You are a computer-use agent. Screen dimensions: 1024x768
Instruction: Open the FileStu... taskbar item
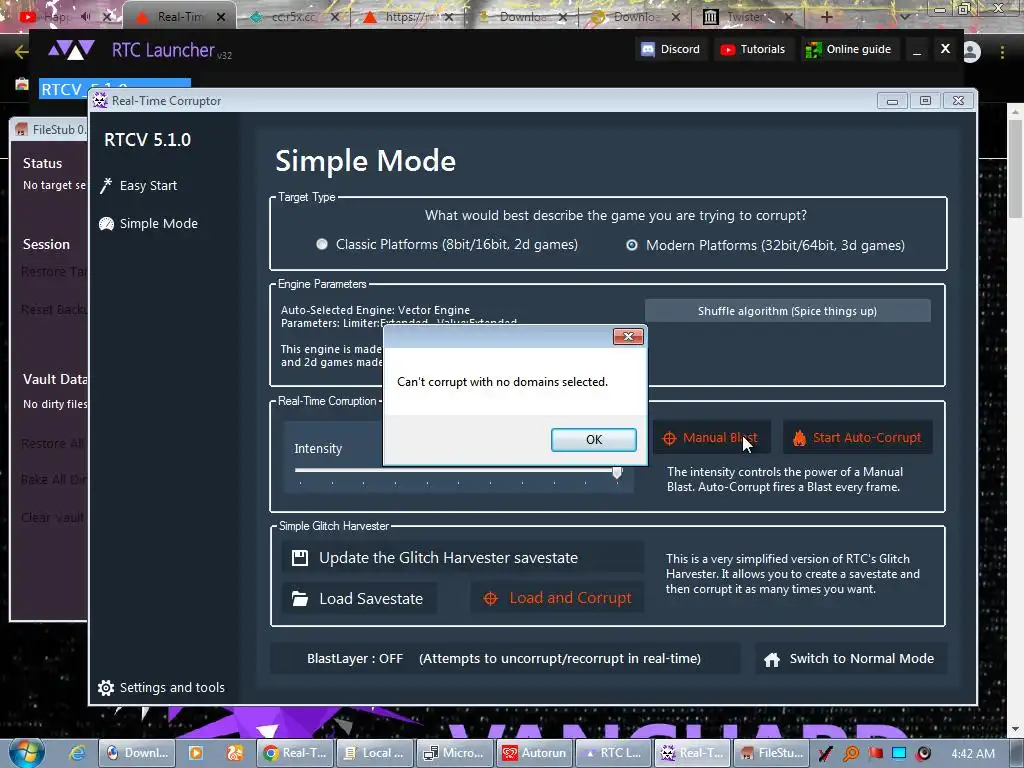[x=773, y=753]
